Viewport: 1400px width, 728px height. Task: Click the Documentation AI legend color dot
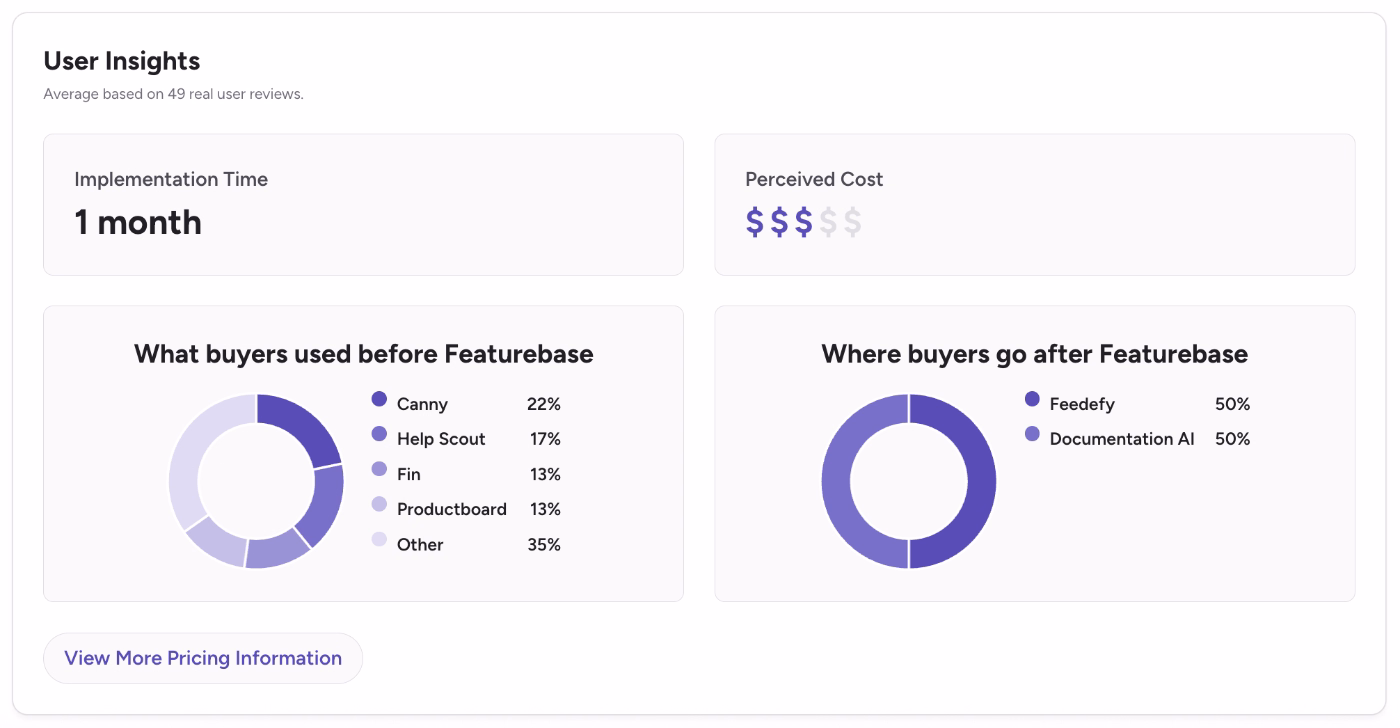pos(1032,434)
